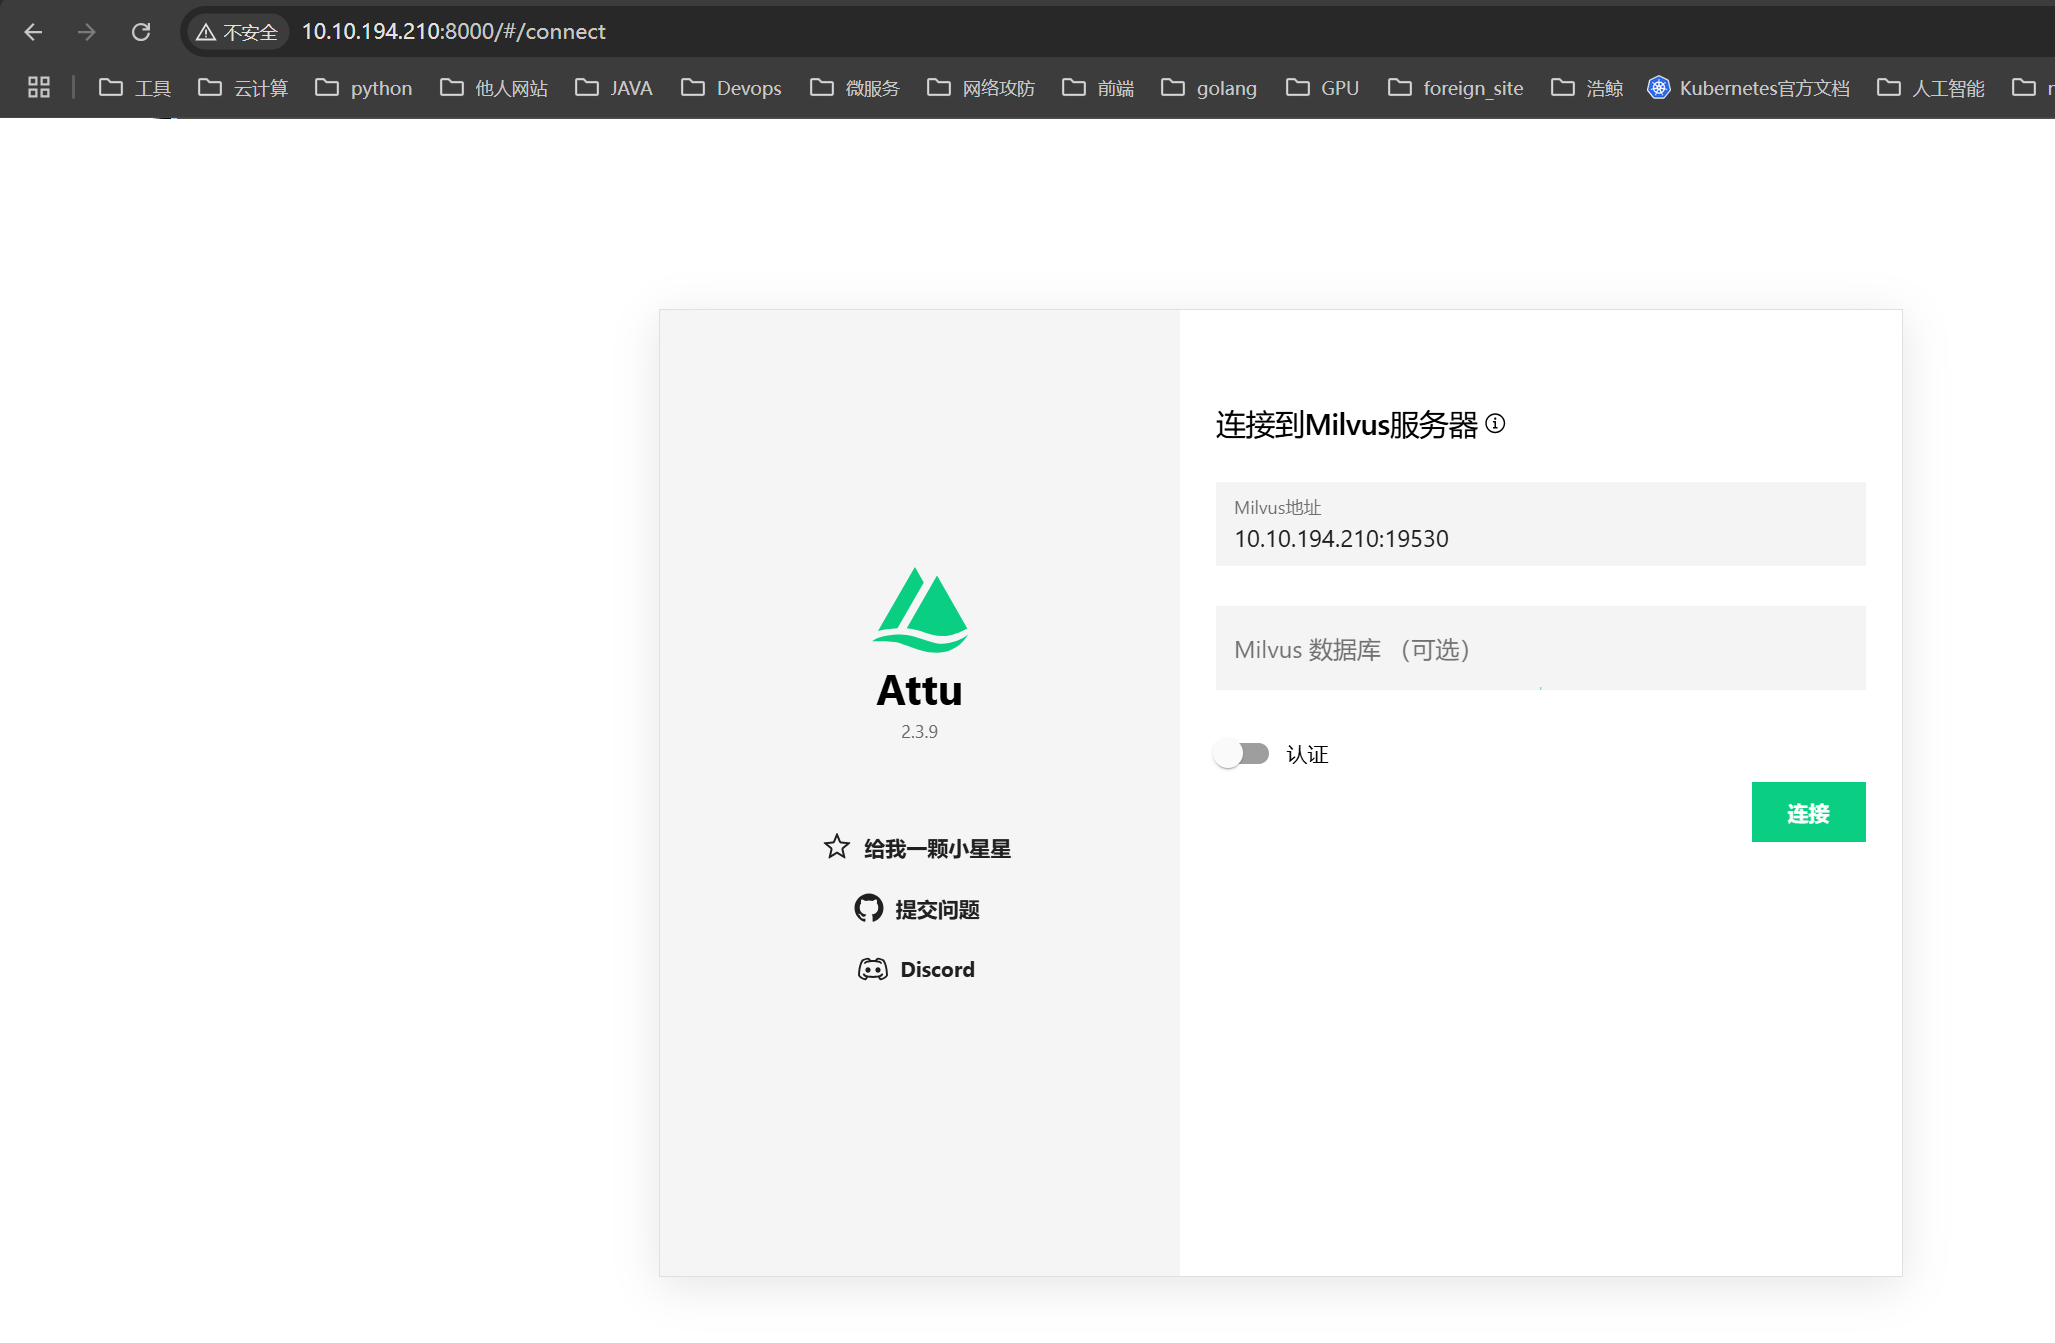The image size is (2055, 1343).
Task: Open the GPU bookmarks folder
Action: [x=1322, y=88]
